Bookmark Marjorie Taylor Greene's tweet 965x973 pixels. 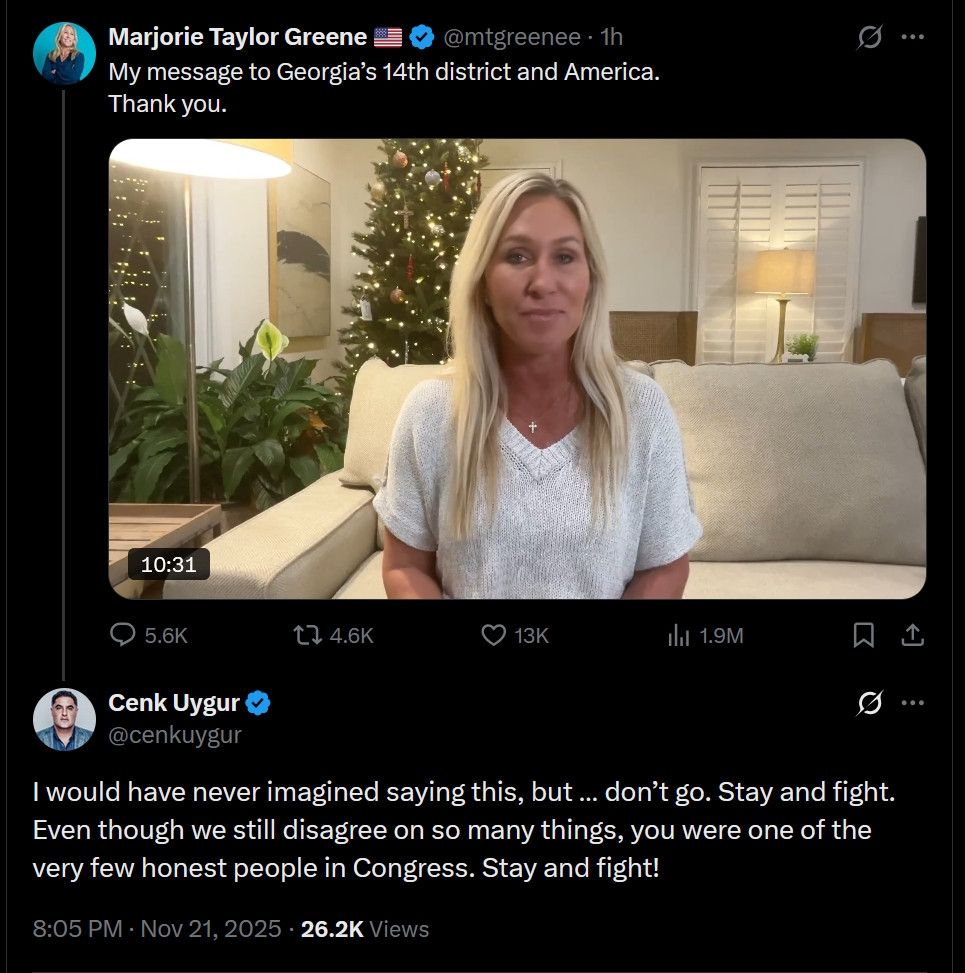[864, 634]
